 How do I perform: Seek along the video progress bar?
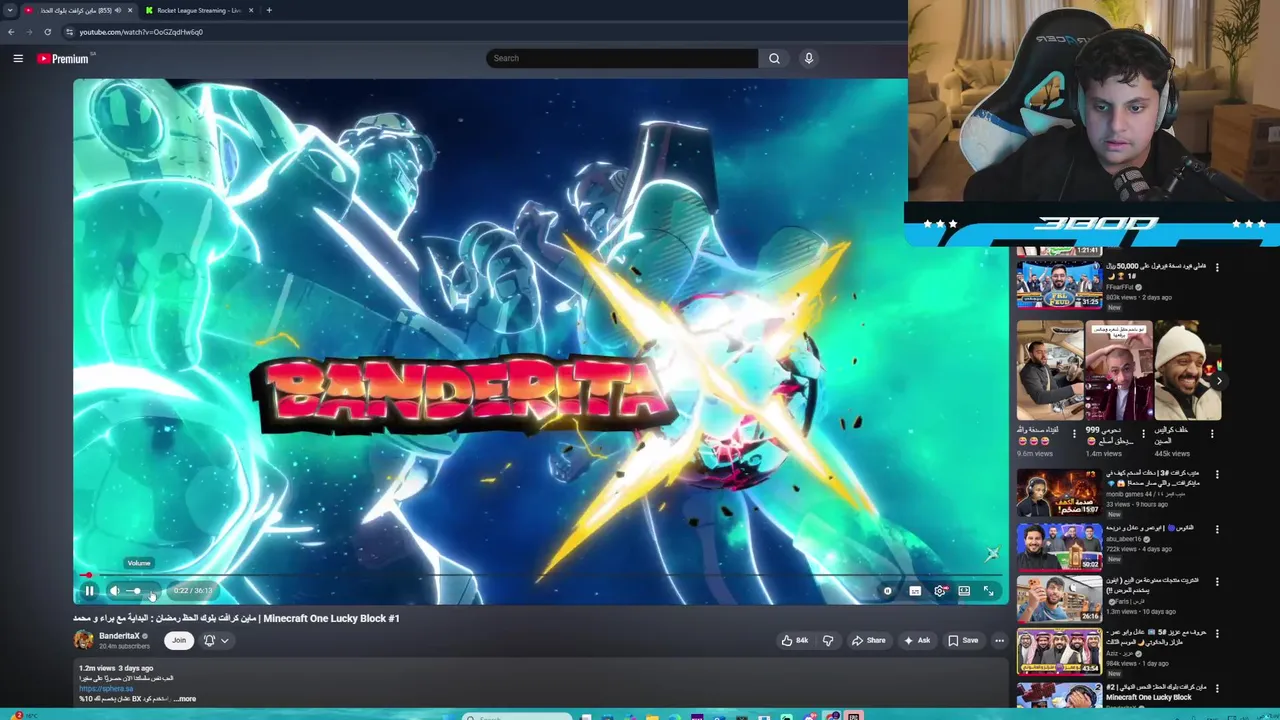pyautogui.click(x=540, y=576)
